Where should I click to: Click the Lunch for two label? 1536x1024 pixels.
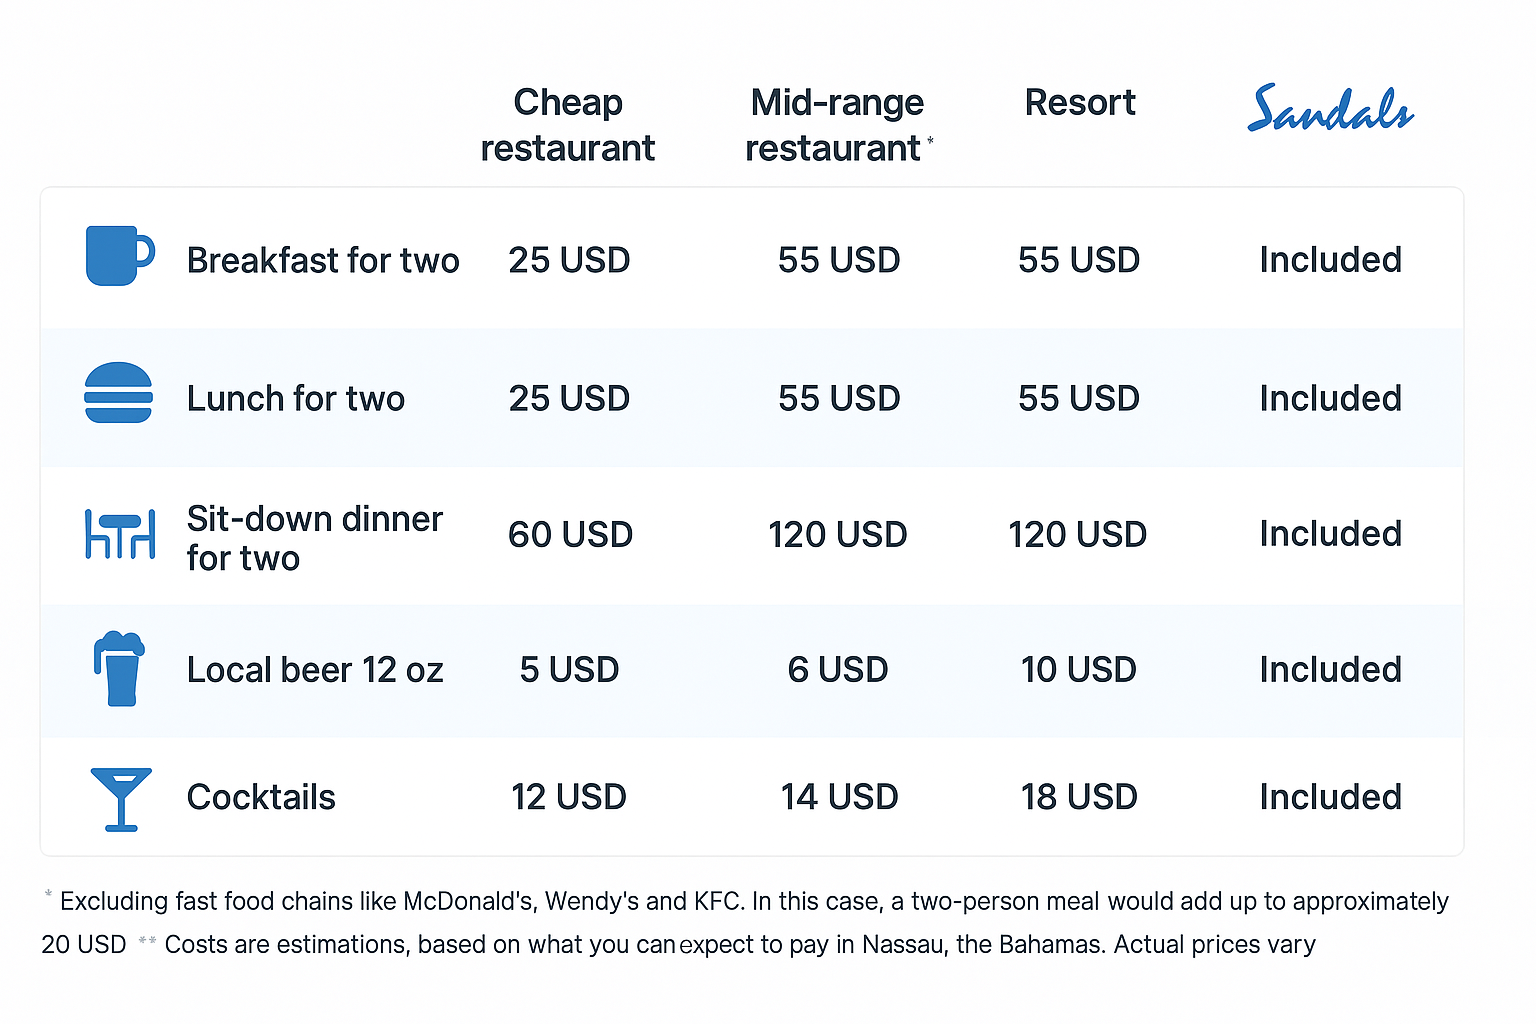click(296, 399)
